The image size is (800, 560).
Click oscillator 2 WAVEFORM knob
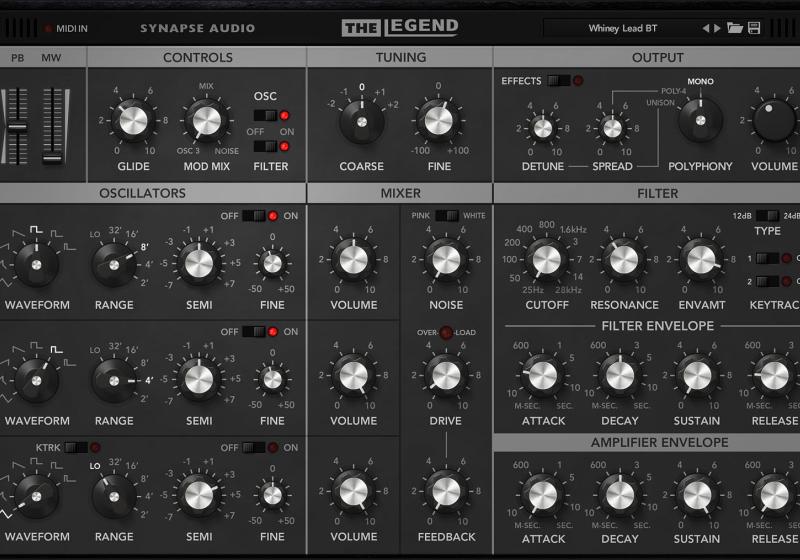tap(36, 380)
